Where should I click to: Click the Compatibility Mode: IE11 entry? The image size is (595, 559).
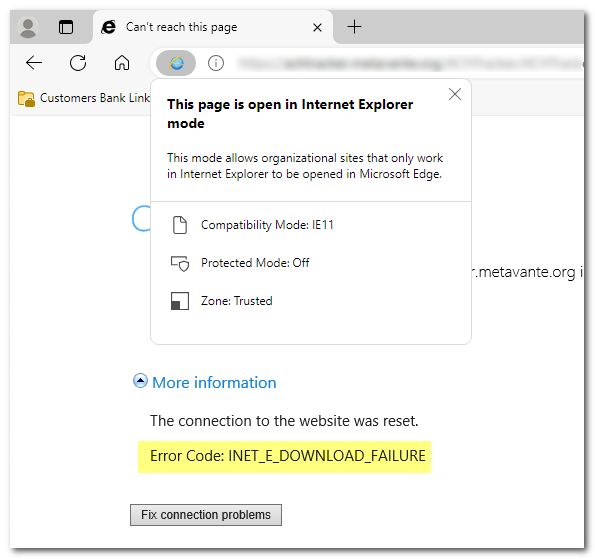click(267, 225)
